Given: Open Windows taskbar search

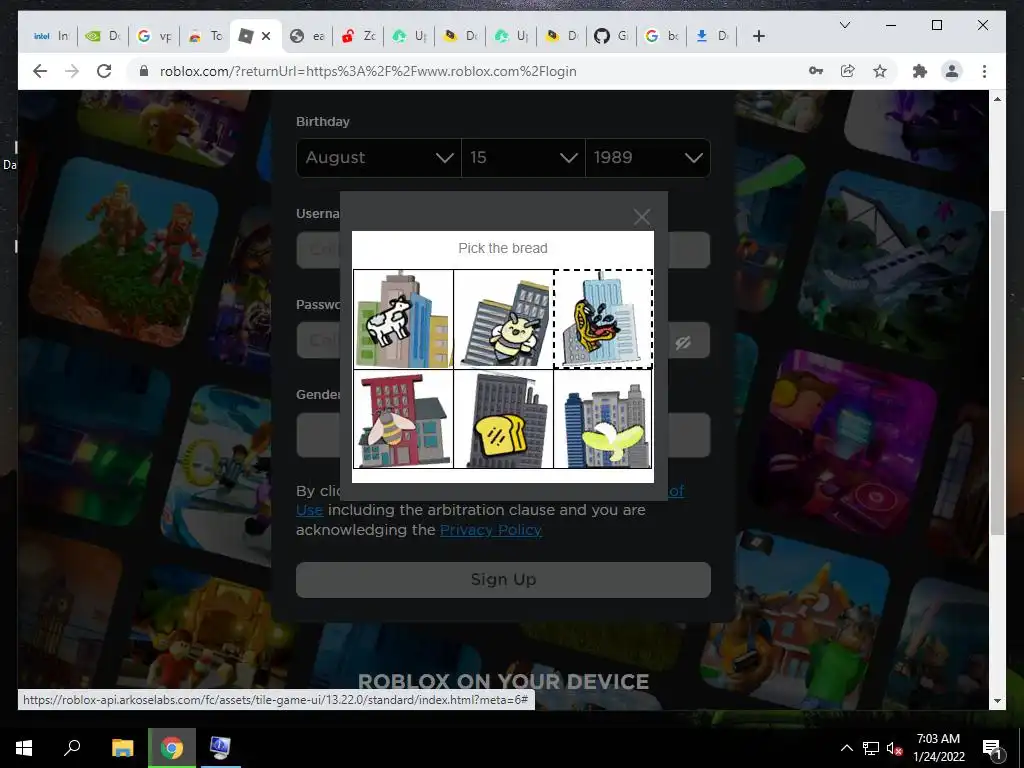Looking at the screenshot, I should pos(72,748).
